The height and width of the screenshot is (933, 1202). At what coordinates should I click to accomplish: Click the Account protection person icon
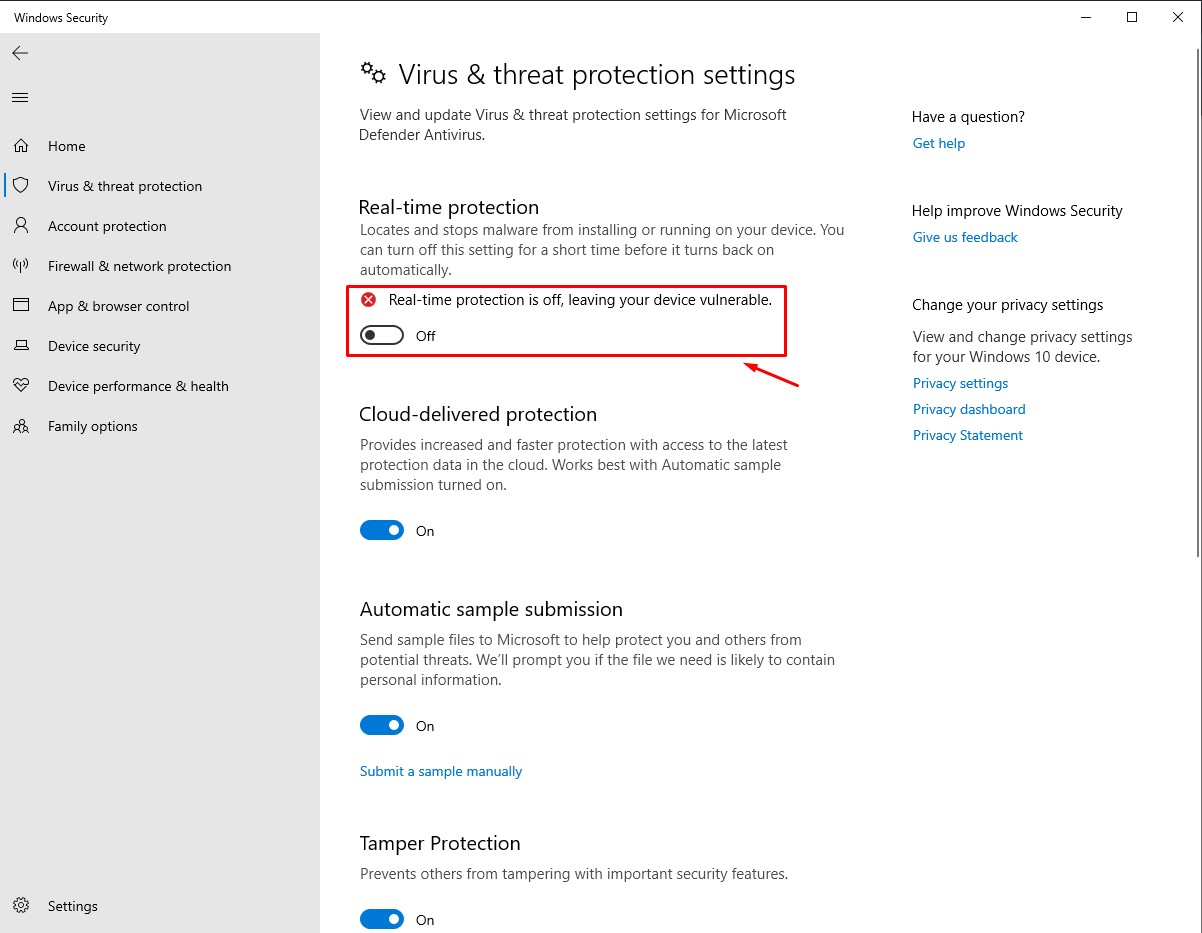[21, 226]
